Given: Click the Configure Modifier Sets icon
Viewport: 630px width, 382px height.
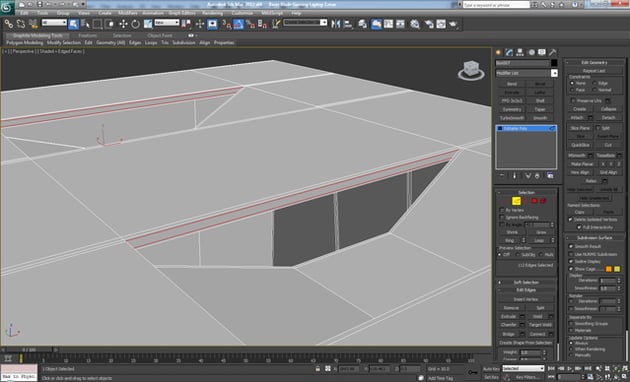Looking at the screenshot, I should coord(550,176).
